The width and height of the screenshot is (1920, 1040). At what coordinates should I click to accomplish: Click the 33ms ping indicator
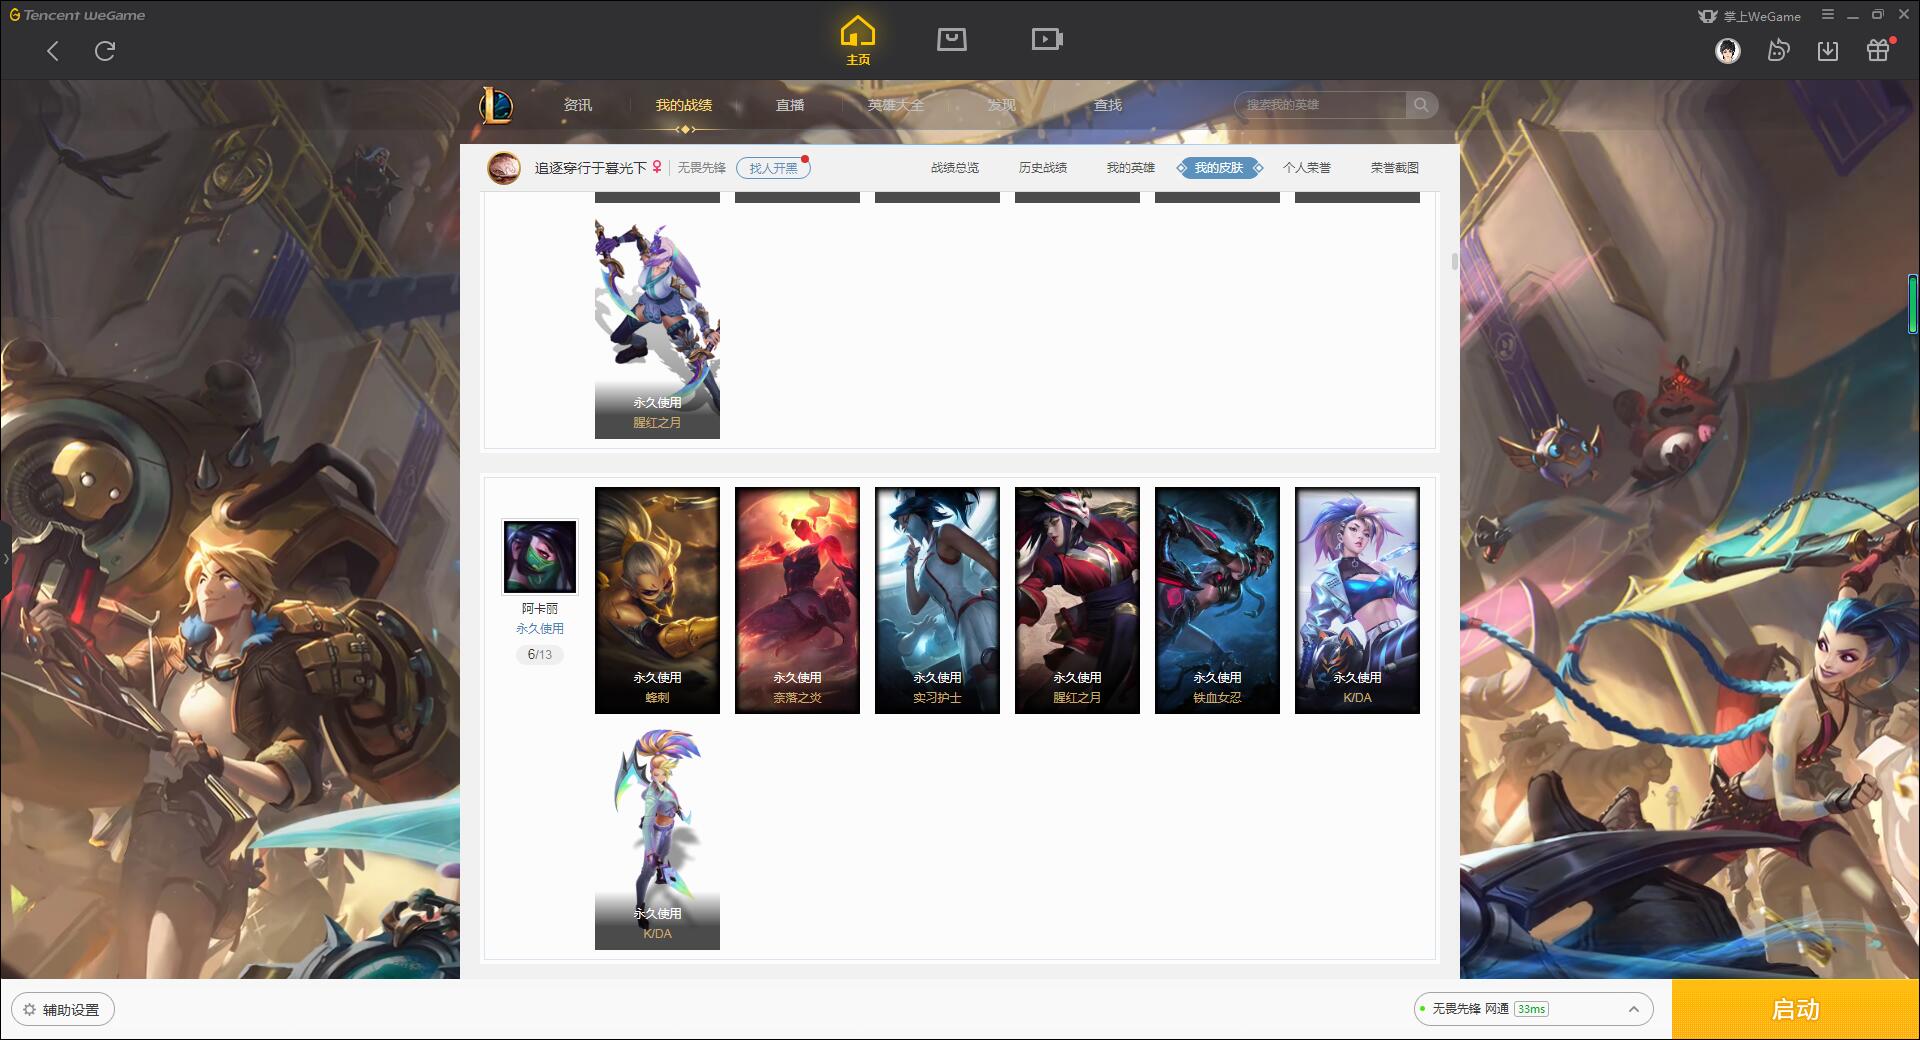pos(1531,1009)
